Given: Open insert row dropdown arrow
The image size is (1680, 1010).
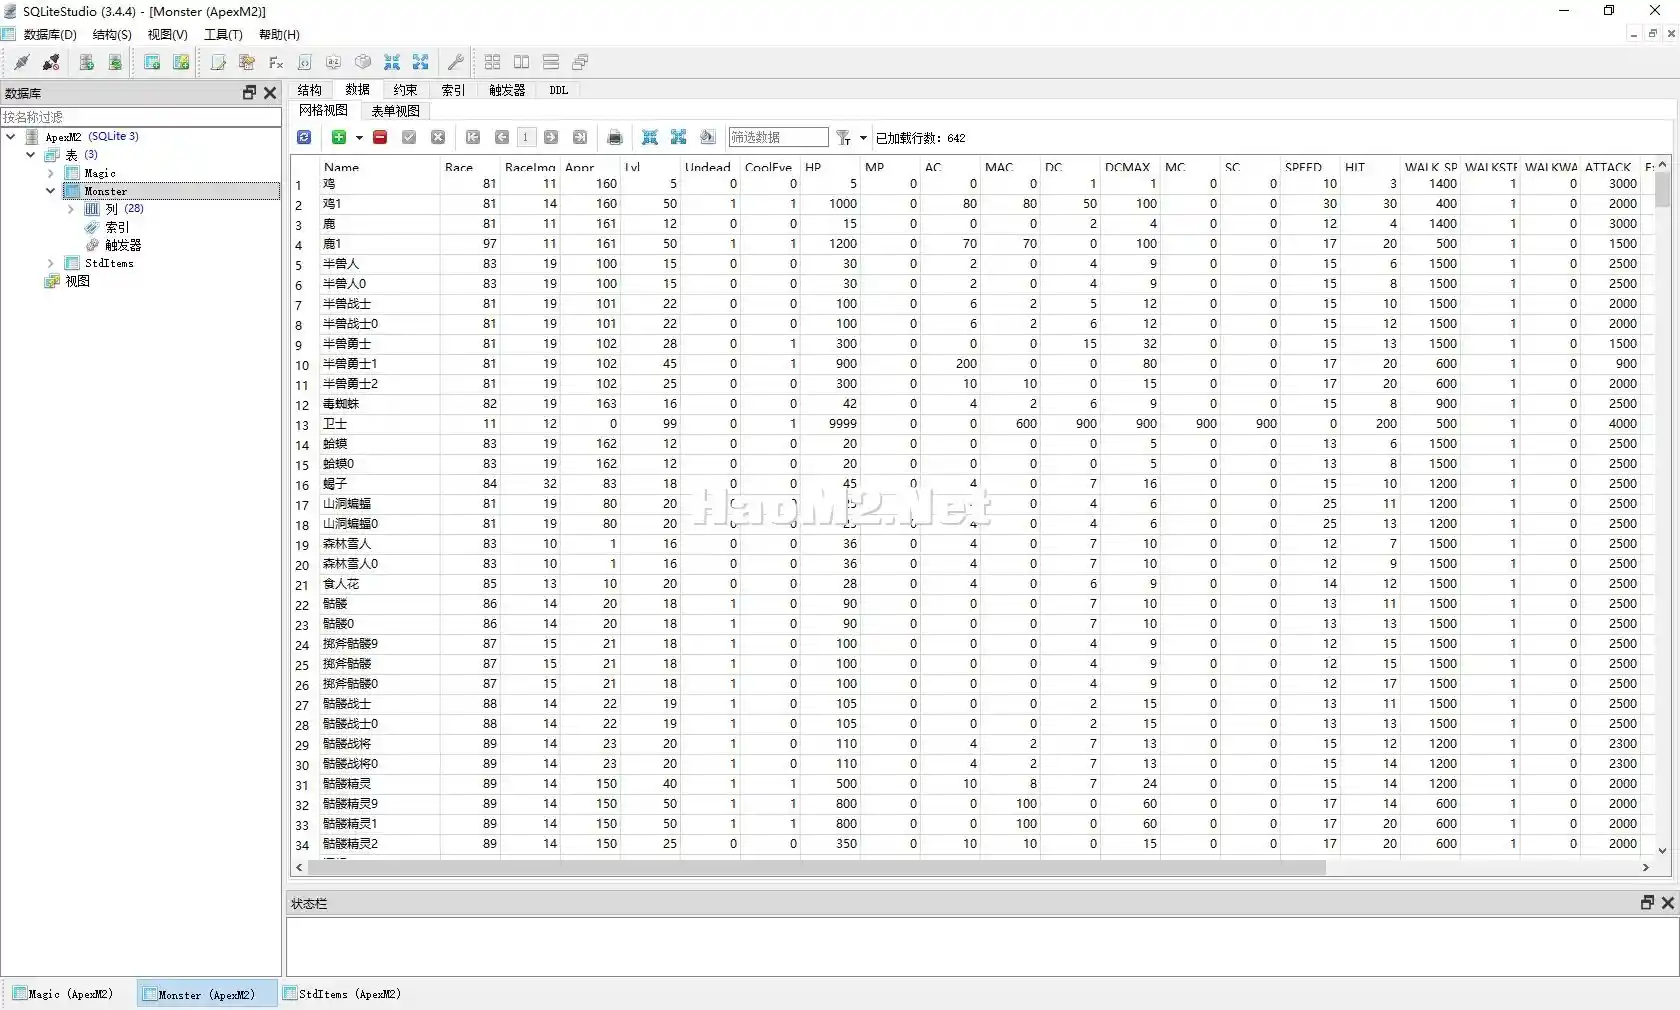Looking at the screenshot, I should (359, 138).
